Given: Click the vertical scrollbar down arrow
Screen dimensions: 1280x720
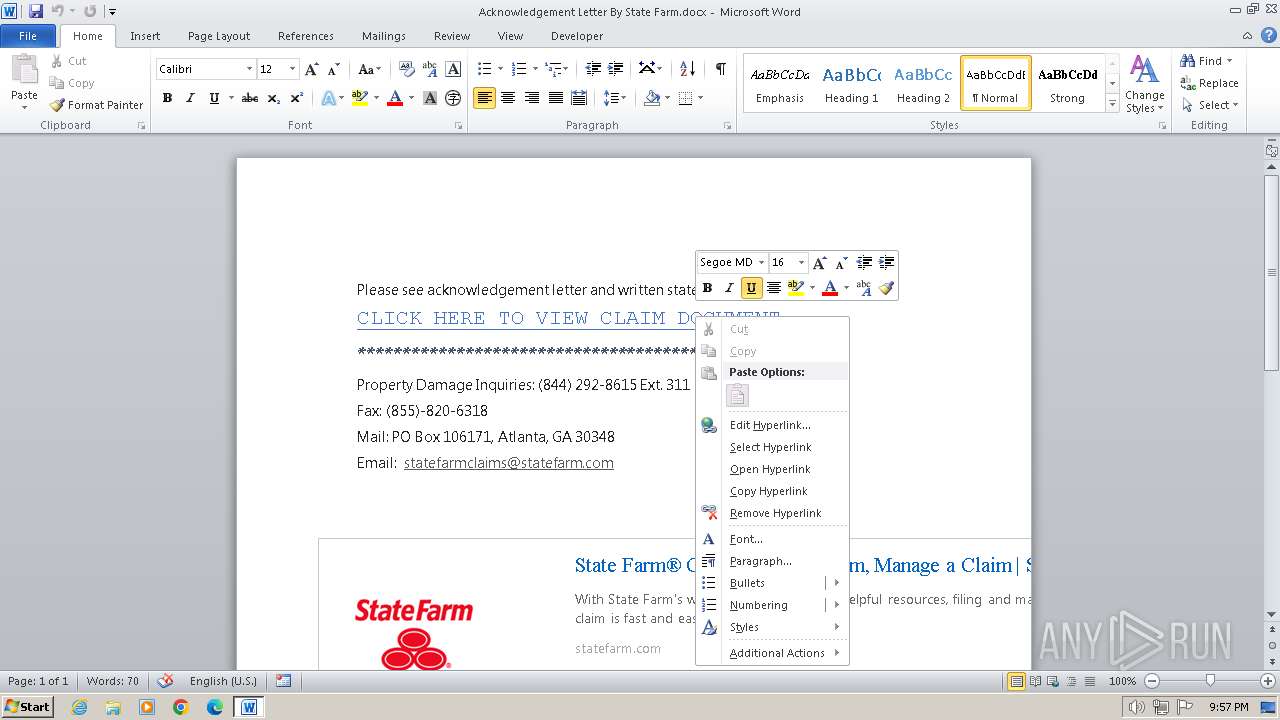Looking at the screenshot, I should 1272,615.
